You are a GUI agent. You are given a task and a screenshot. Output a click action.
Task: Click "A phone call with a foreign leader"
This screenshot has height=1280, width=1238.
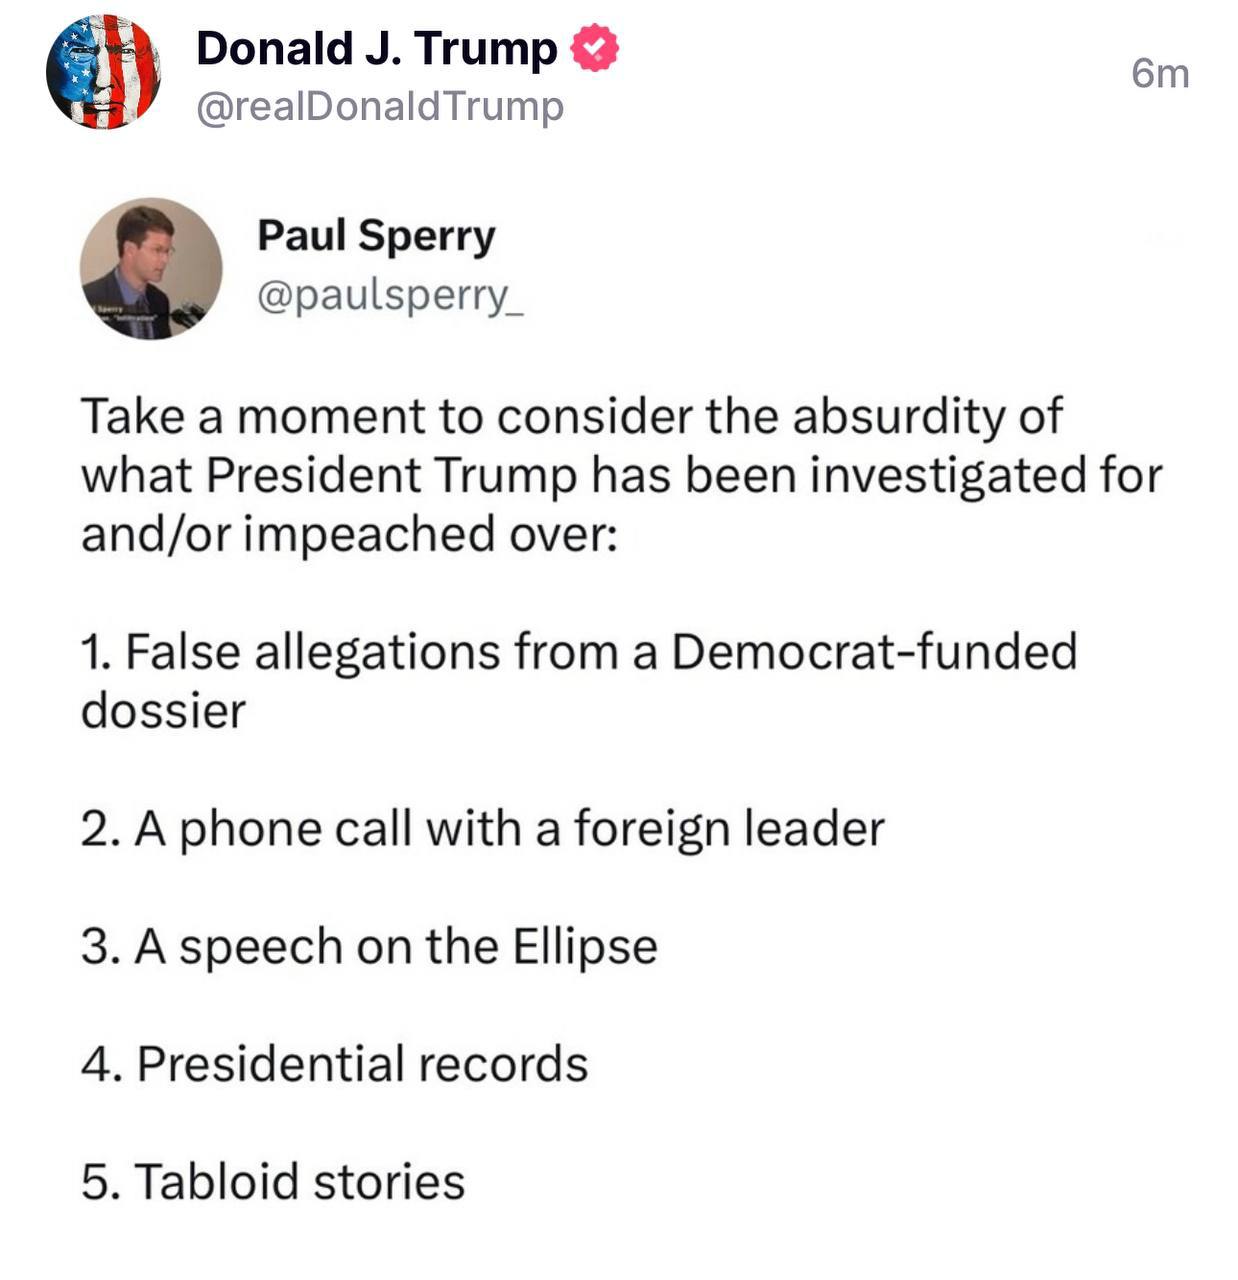pos(482,829)
